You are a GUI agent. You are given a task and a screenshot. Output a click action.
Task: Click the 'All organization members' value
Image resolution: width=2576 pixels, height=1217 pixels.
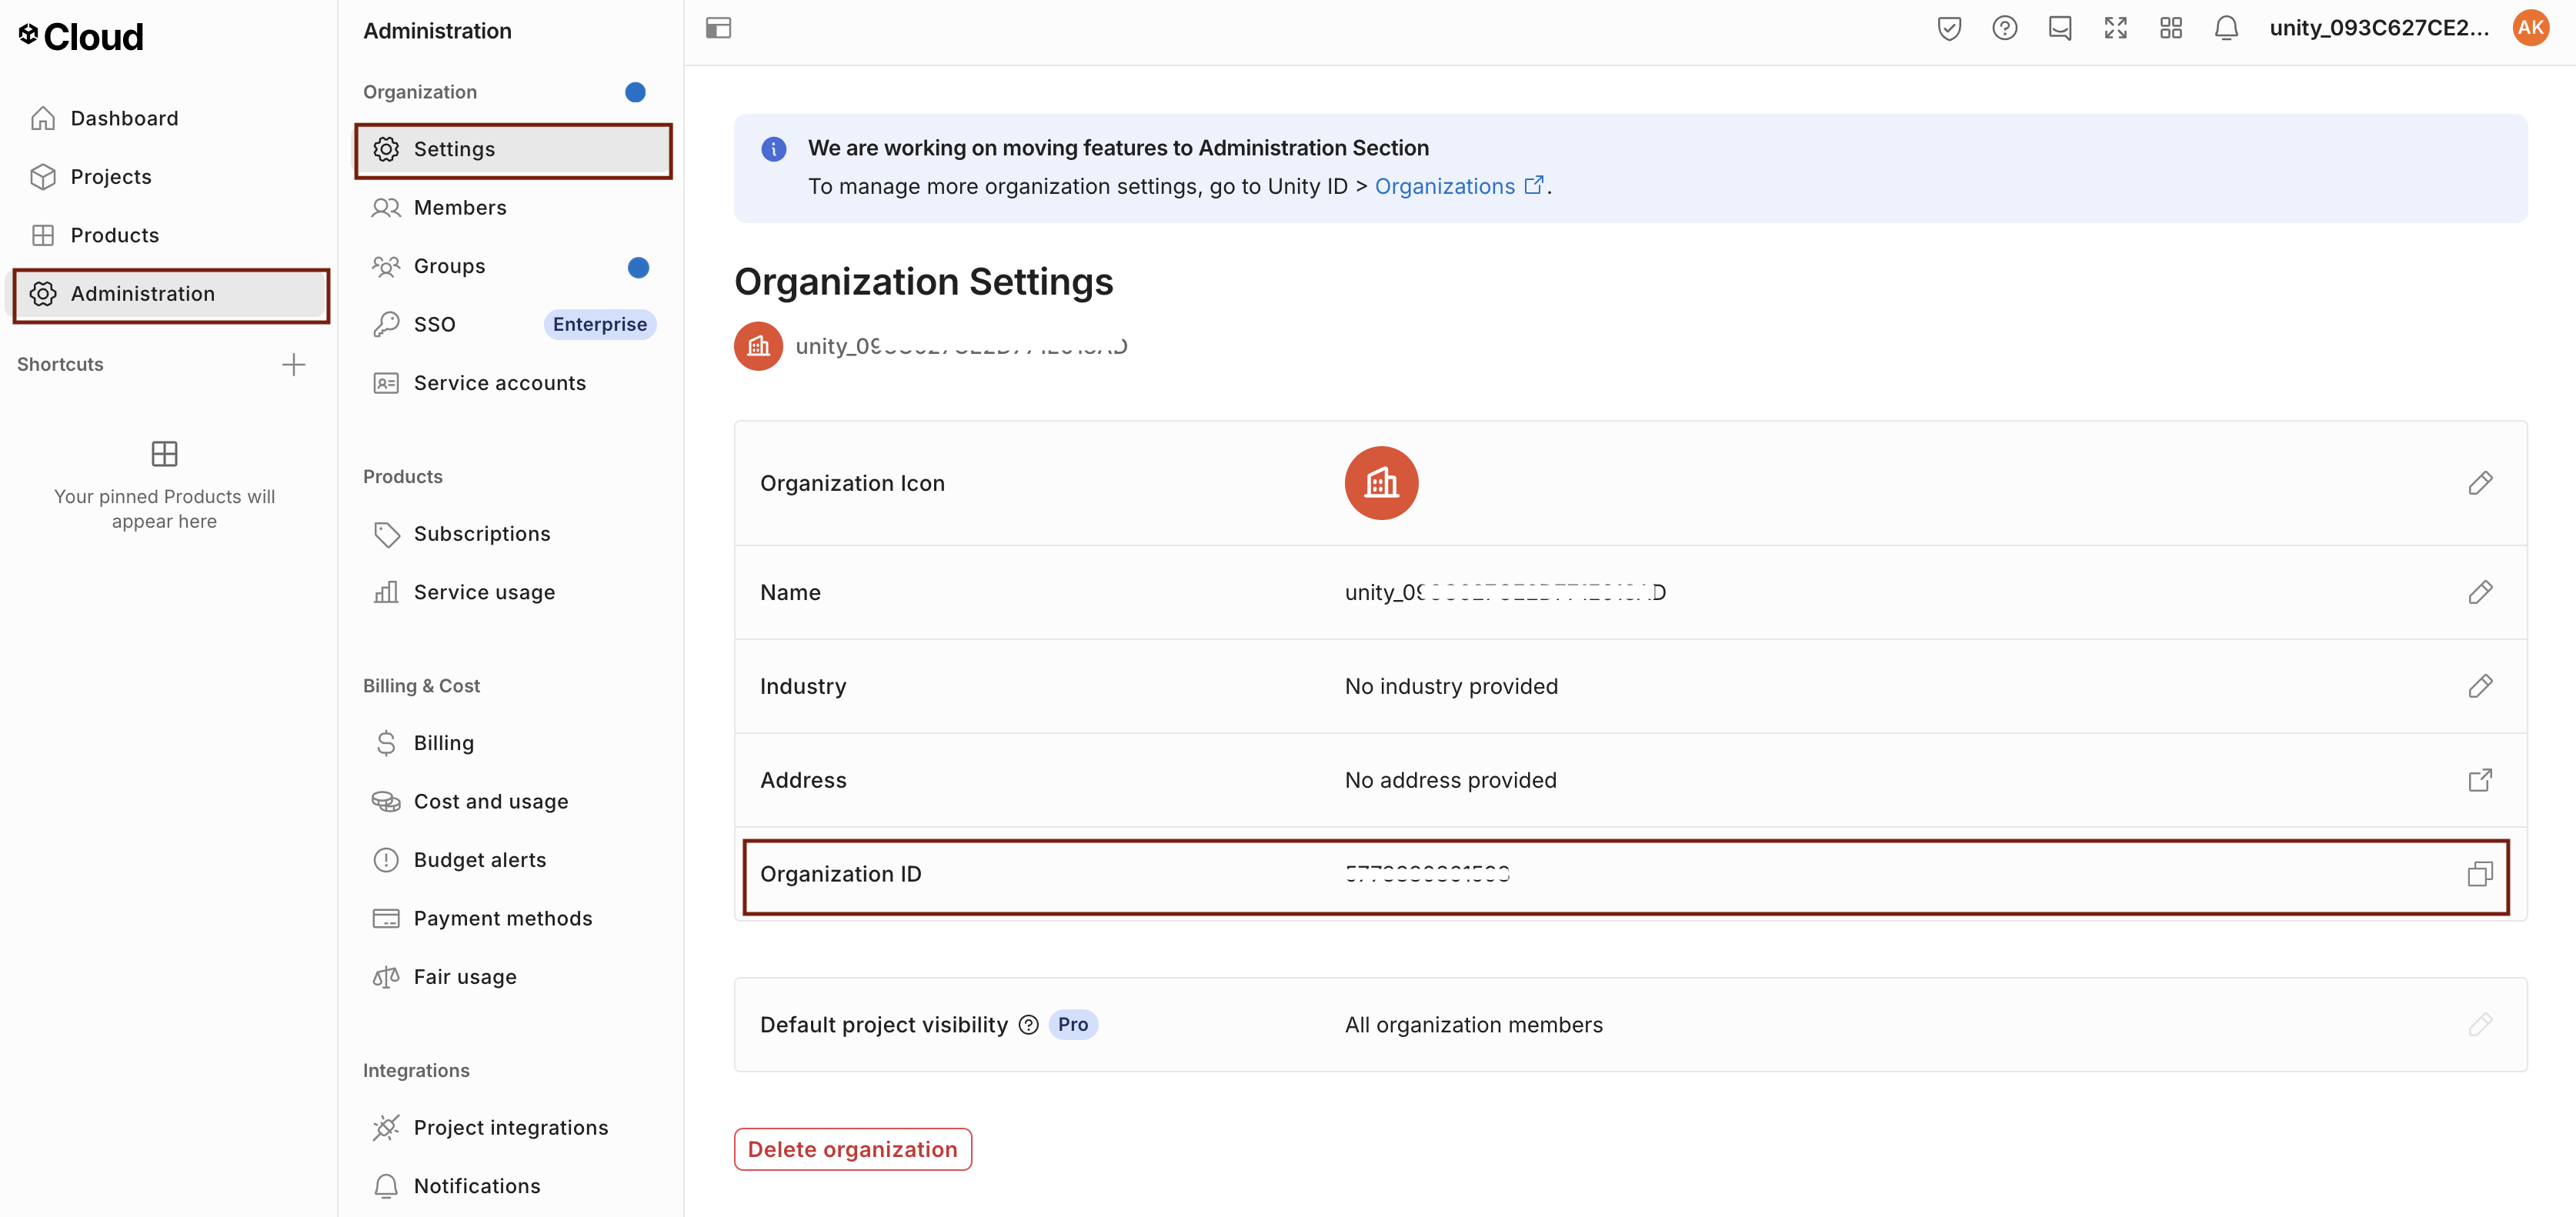[x=1473, y=1025]
